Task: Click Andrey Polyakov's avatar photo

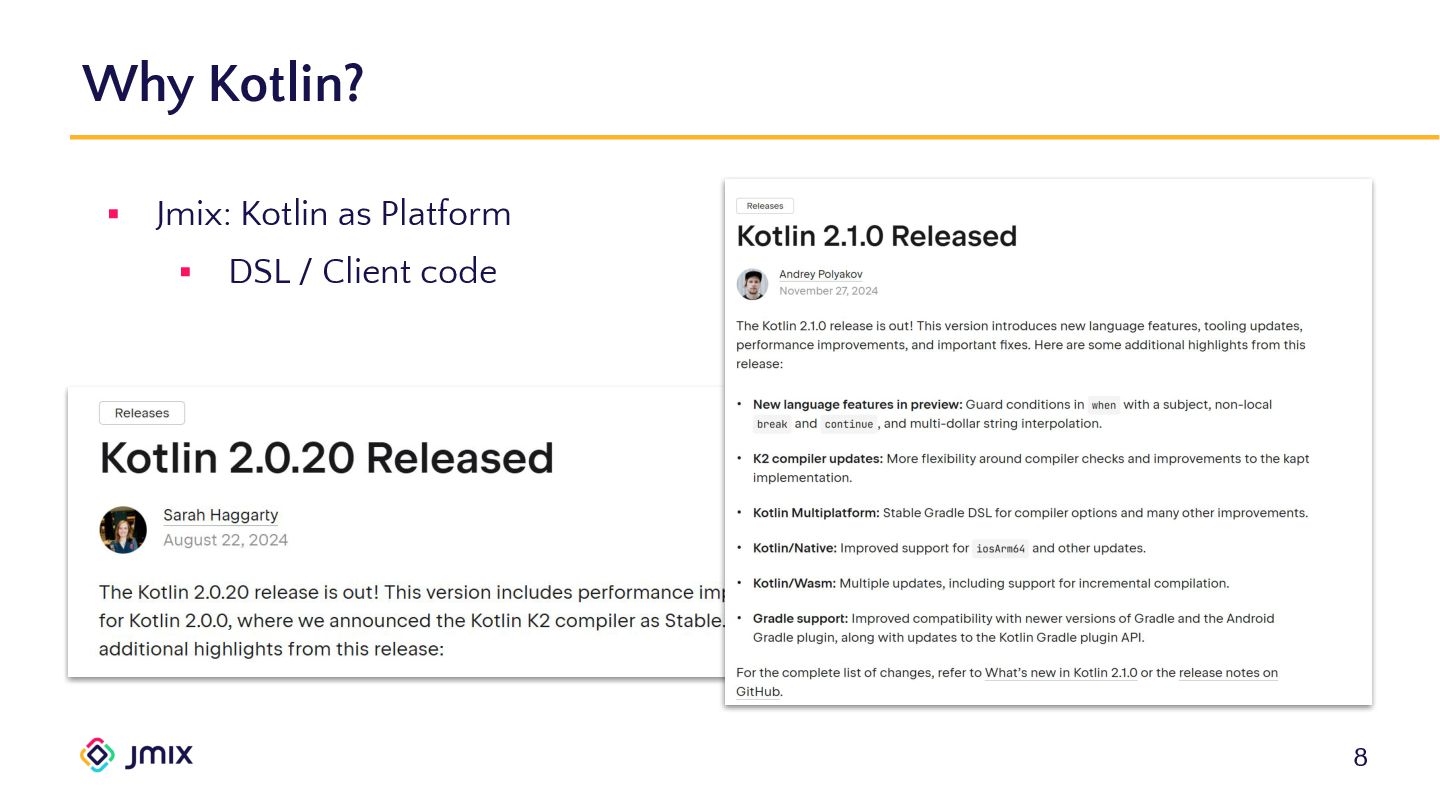Action: [x=752, y=284]
